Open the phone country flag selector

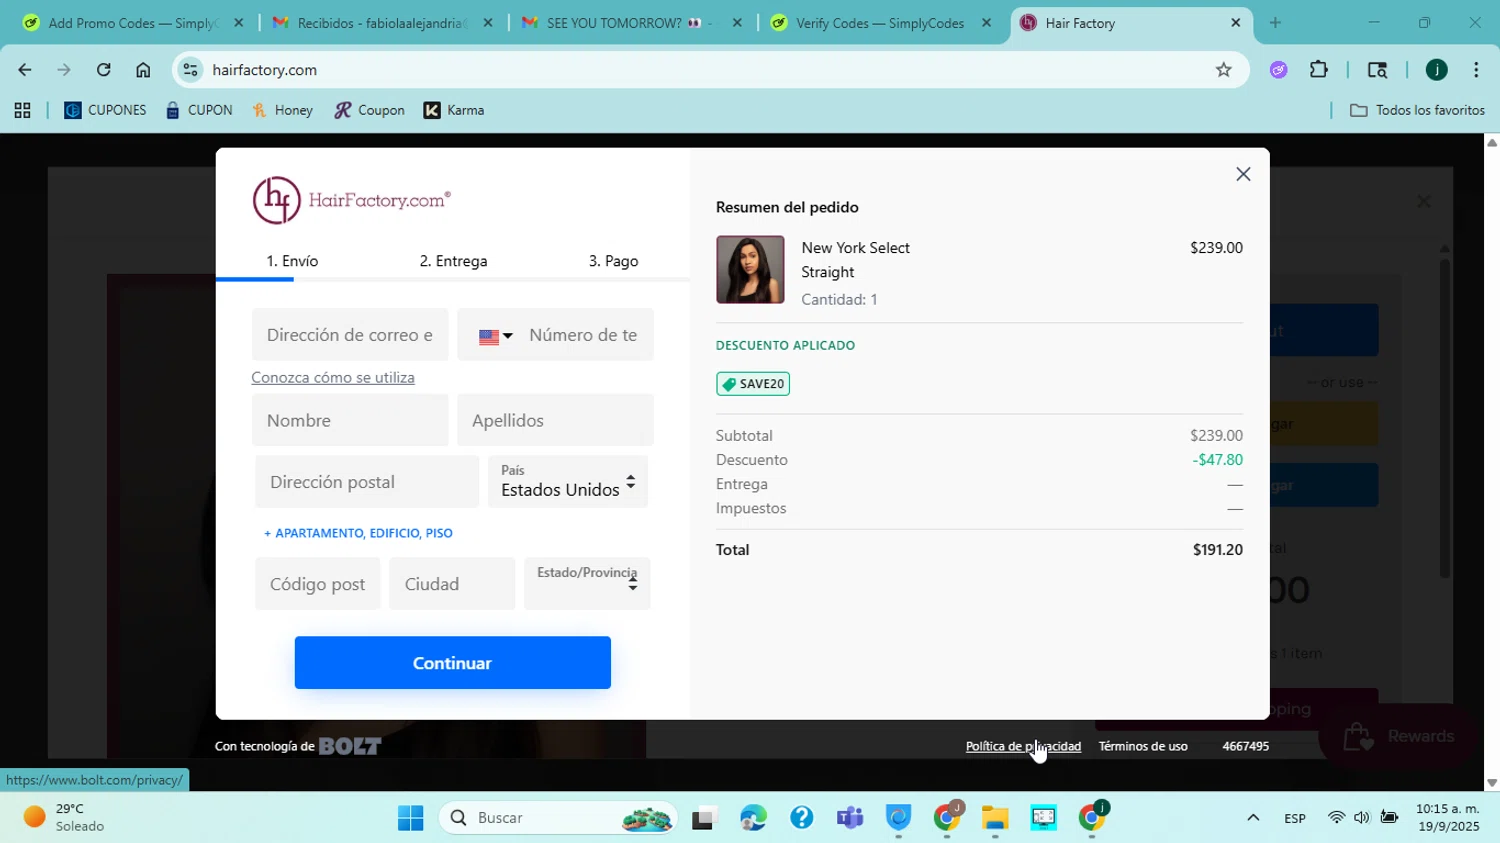[495, 336]
